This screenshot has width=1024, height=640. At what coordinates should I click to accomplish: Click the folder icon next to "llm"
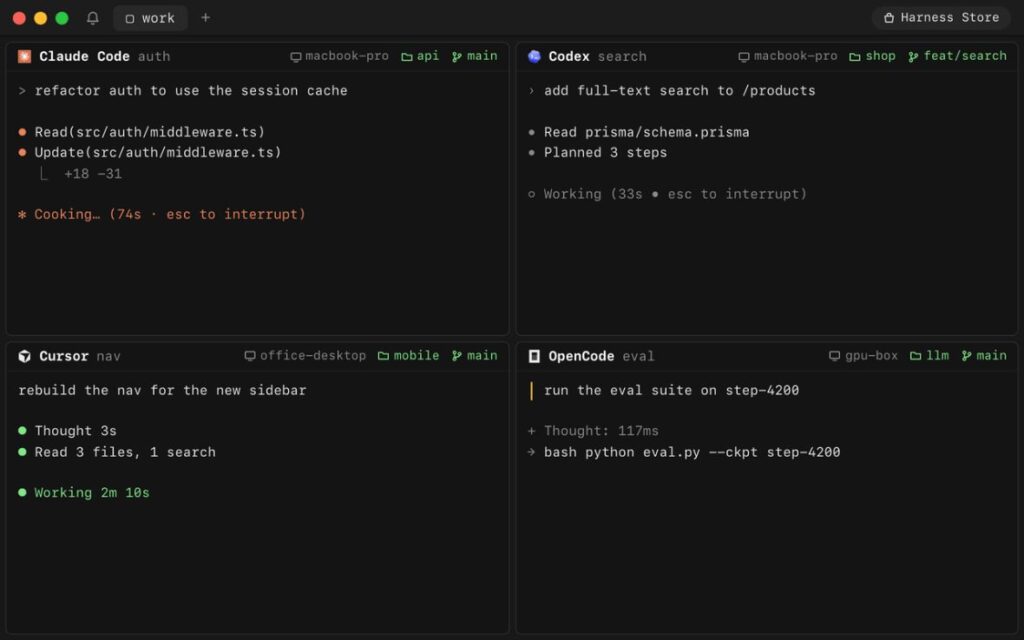pos(916,356)
